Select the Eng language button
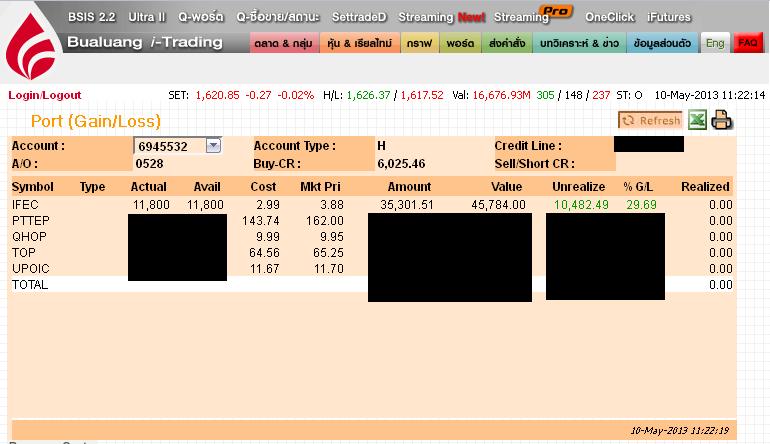Image resolution: width=770 pixels, height=444 pixels. [714, 44]
